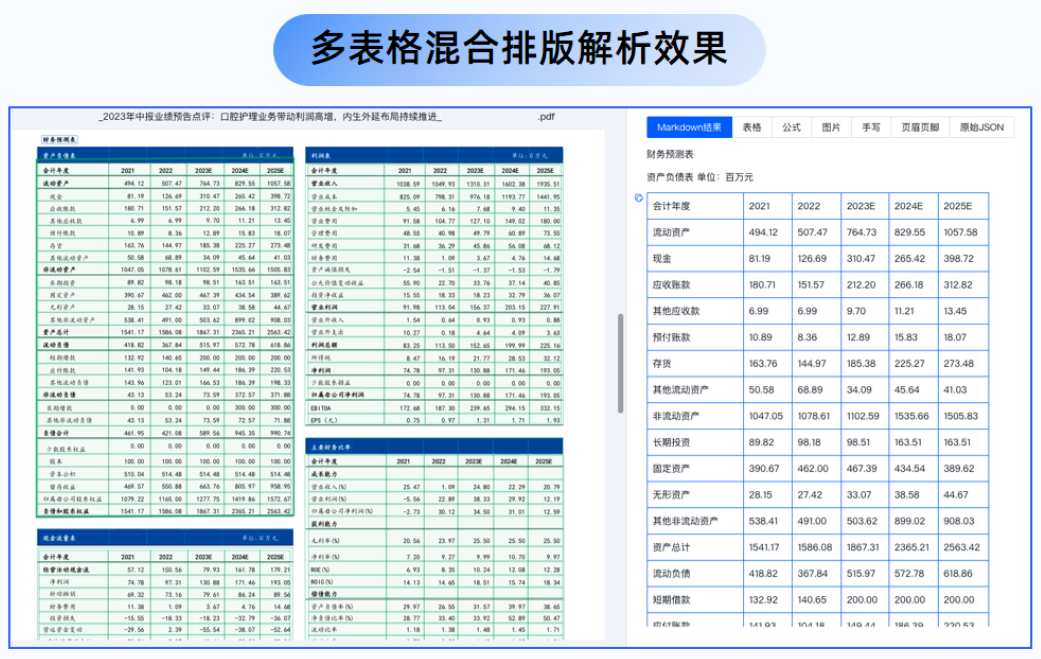Select the 公式 tab
The height and width of the screenshot is (659, 1041).
[x=791, y=127]
